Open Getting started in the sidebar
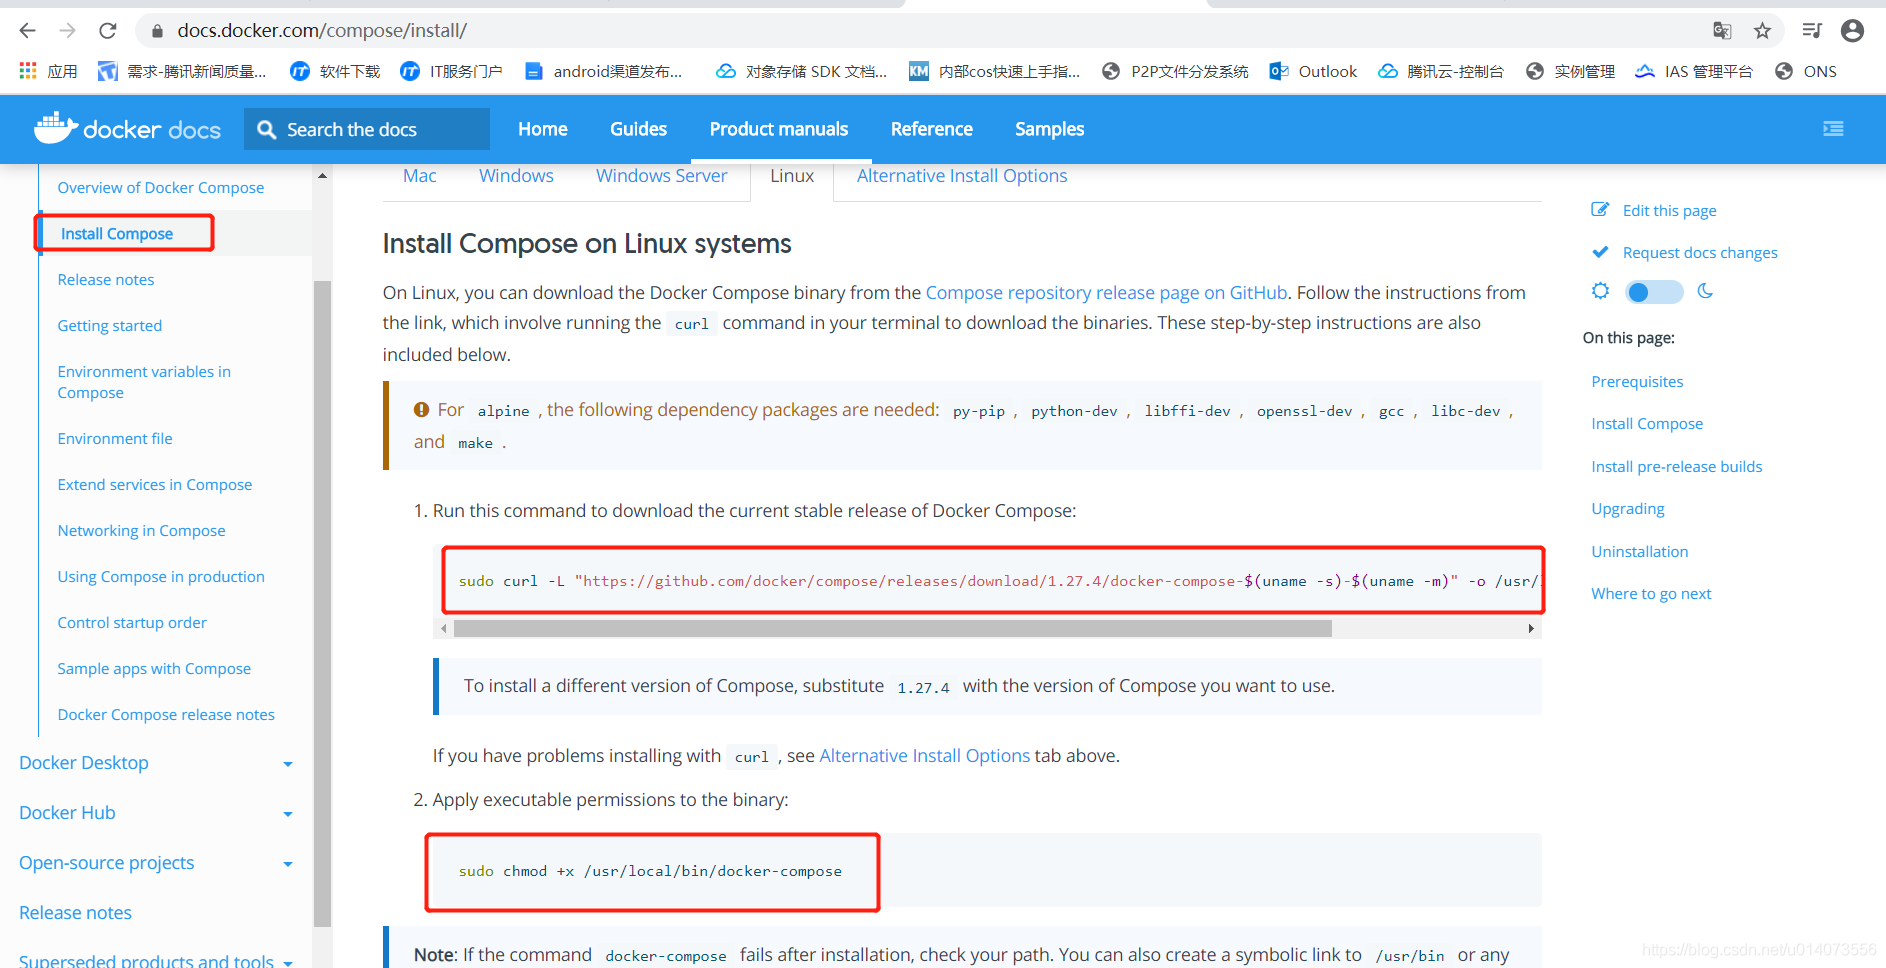This screenshot has height=968, width=1886. tap(110, 326)
